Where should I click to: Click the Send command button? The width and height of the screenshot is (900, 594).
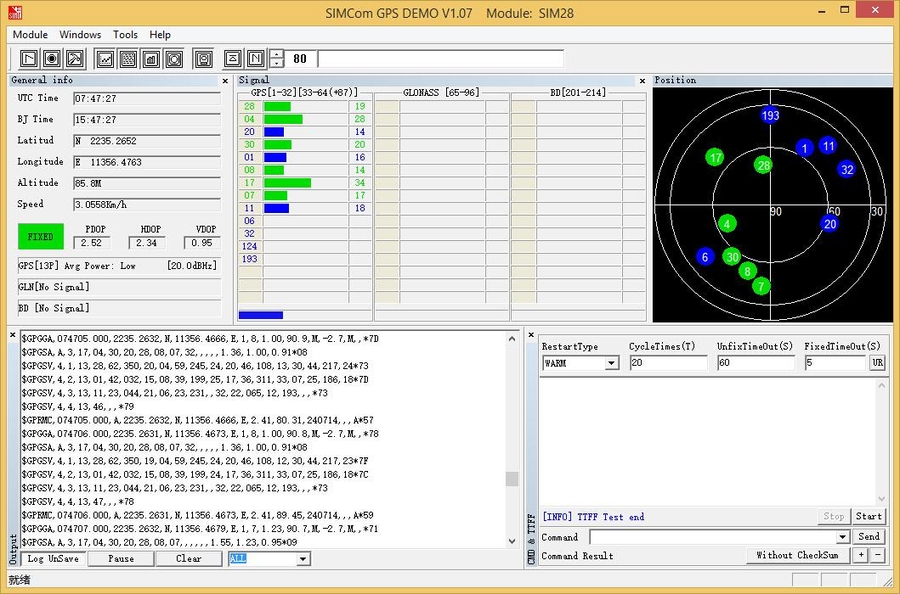(x=869, y=537)
